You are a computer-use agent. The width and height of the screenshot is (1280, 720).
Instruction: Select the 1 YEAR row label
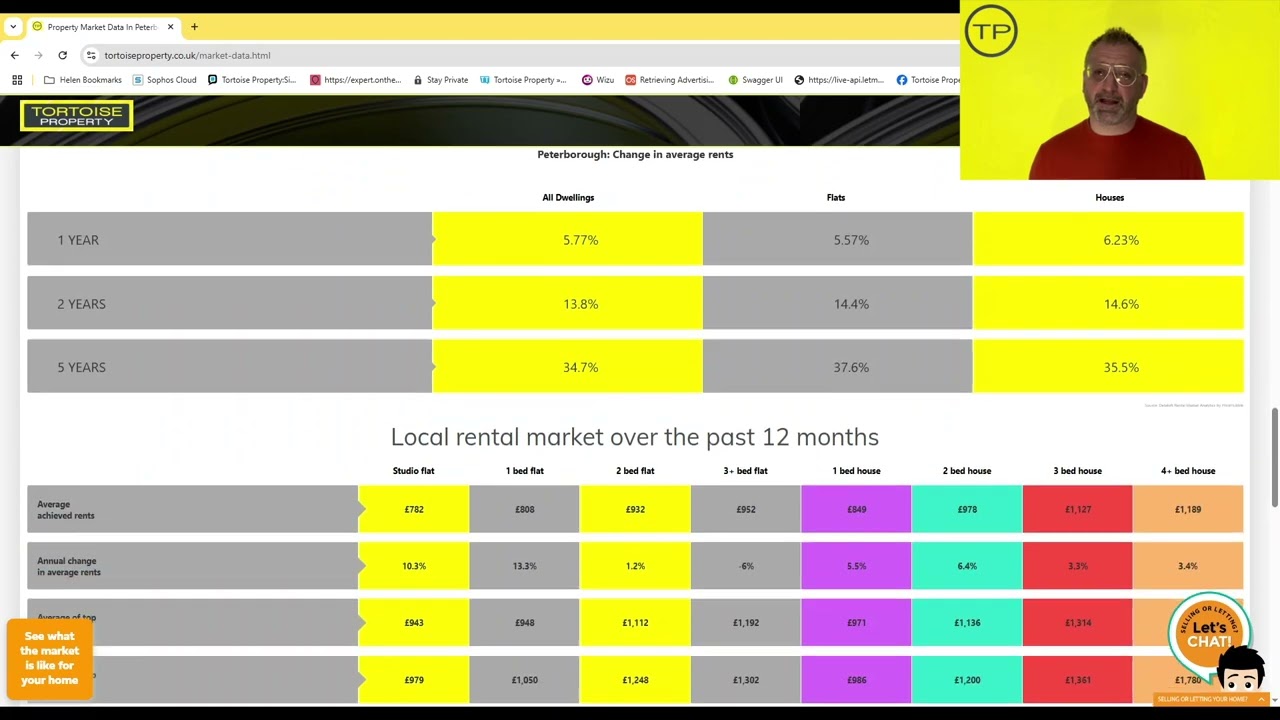pyautogui.click(x=78, y=240)
